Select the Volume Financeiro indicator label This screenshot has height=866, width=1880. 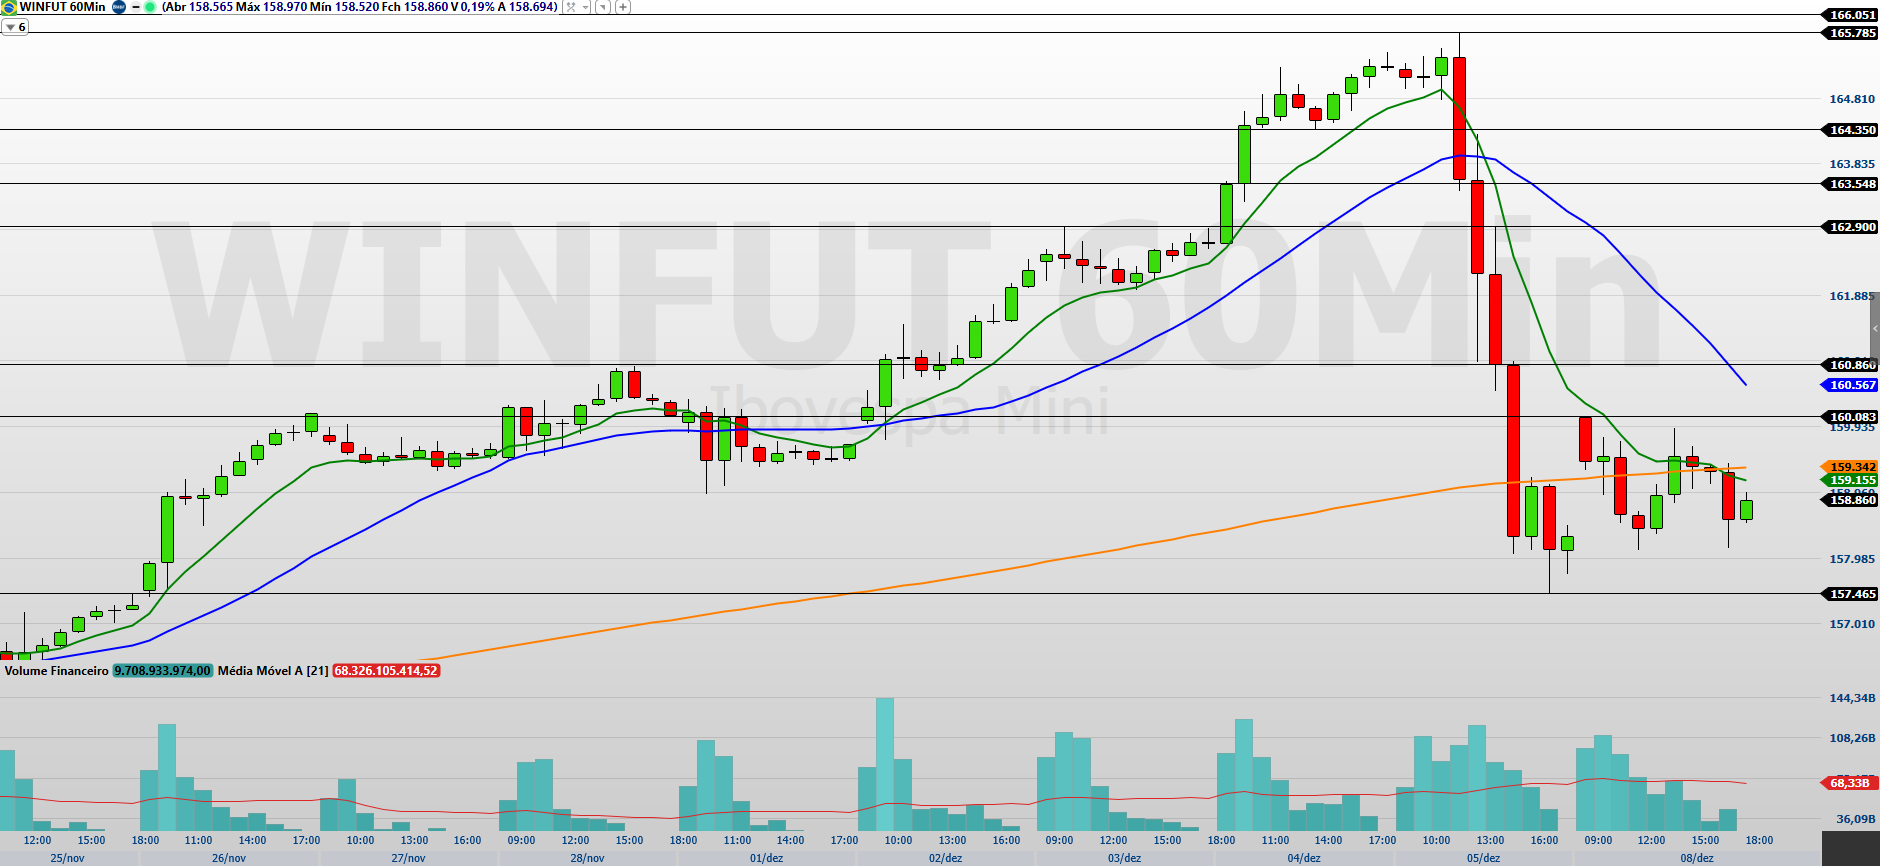[56, 671]
